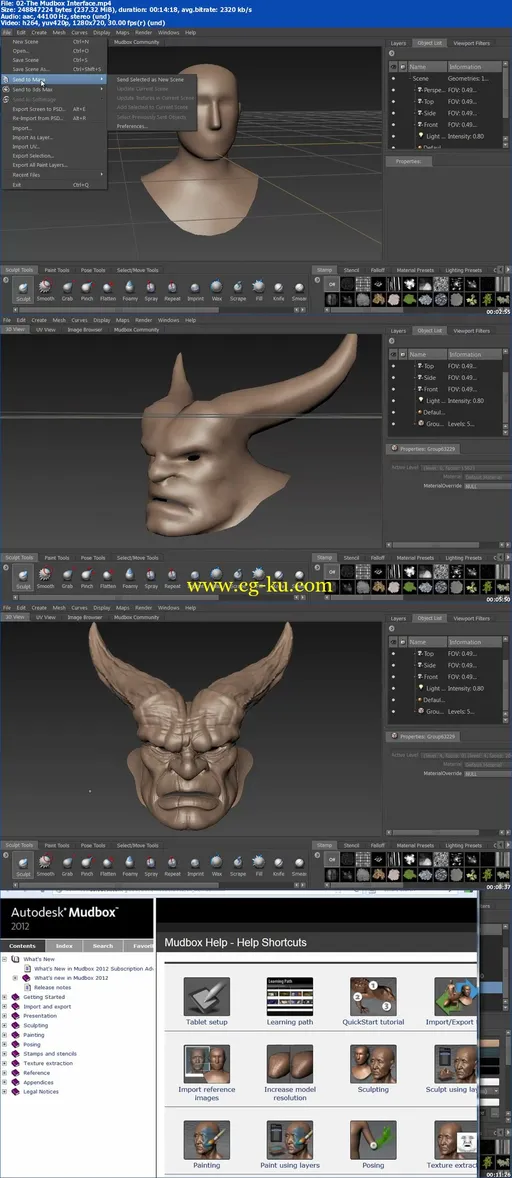Choose Save Scene As... from the File menu

click(54, 69)
